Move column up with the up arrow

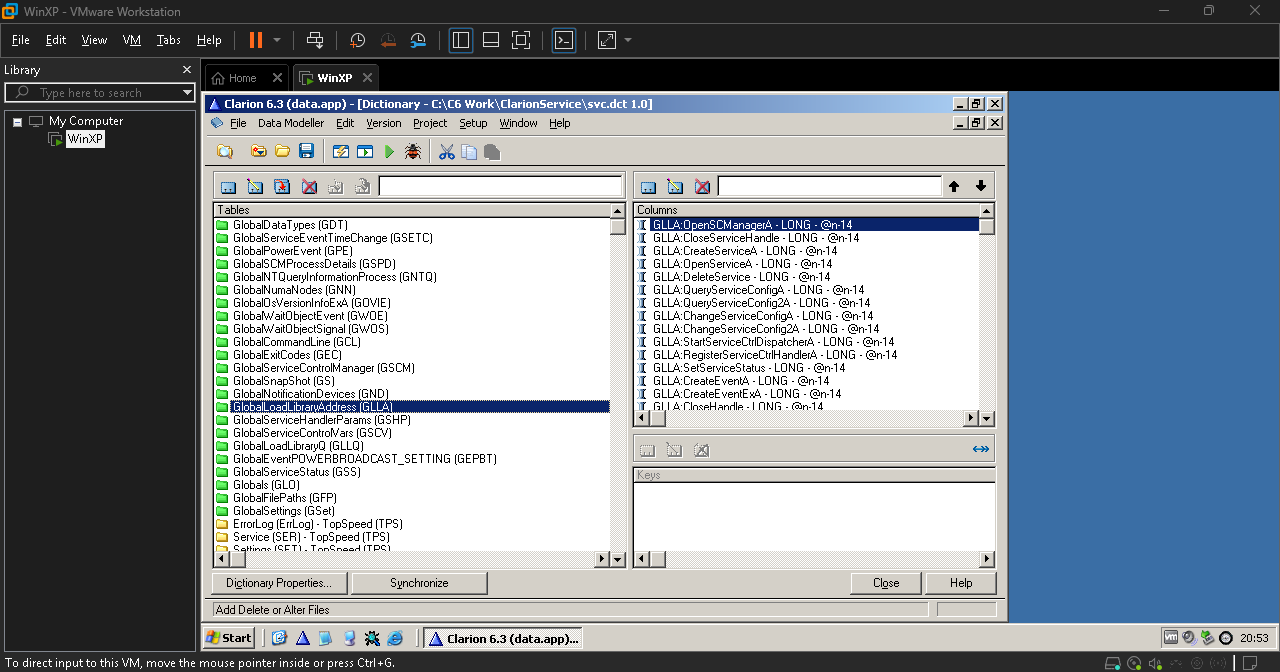[954, 187]
